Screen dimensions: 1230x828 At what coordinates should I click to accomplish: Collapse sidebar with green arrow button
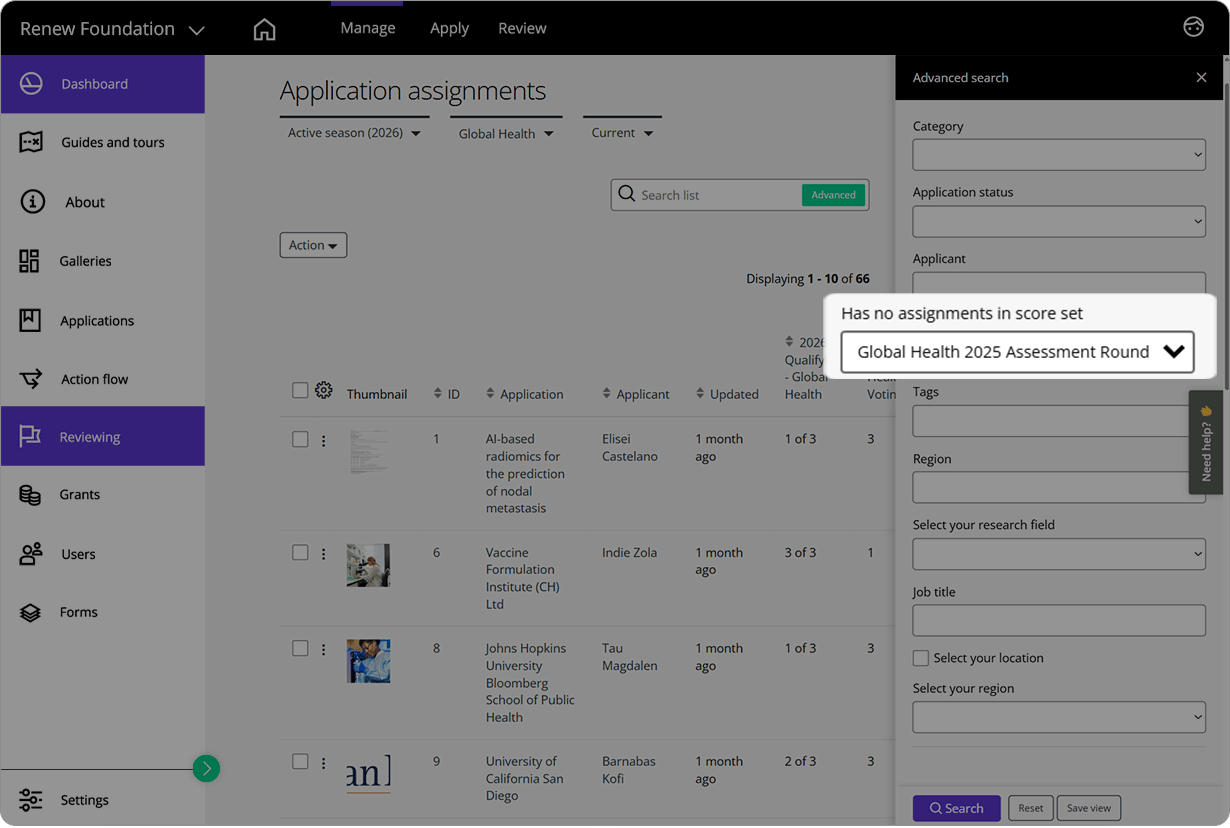tap(206, 768)
